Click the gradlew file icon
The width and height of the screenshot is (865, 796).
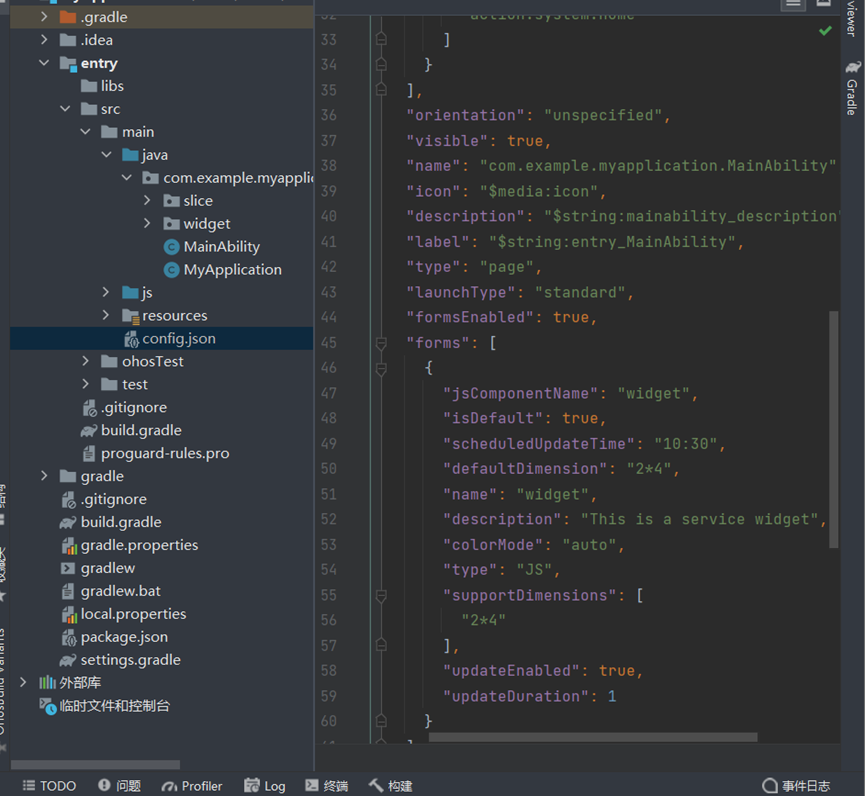[x=68, y=568]
